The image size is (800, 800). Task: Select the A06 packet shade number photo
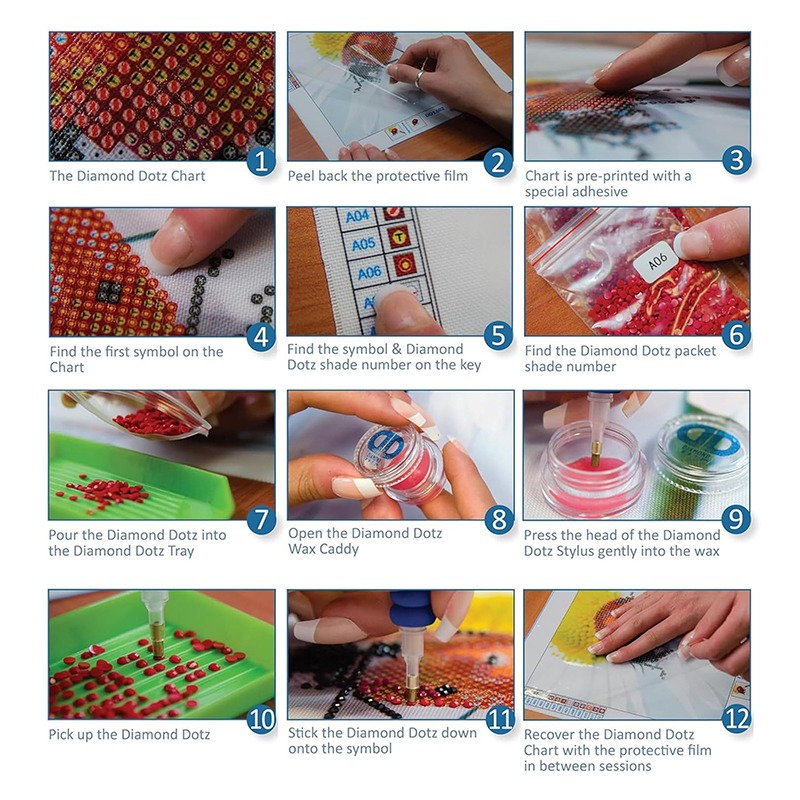click(637, 271)
